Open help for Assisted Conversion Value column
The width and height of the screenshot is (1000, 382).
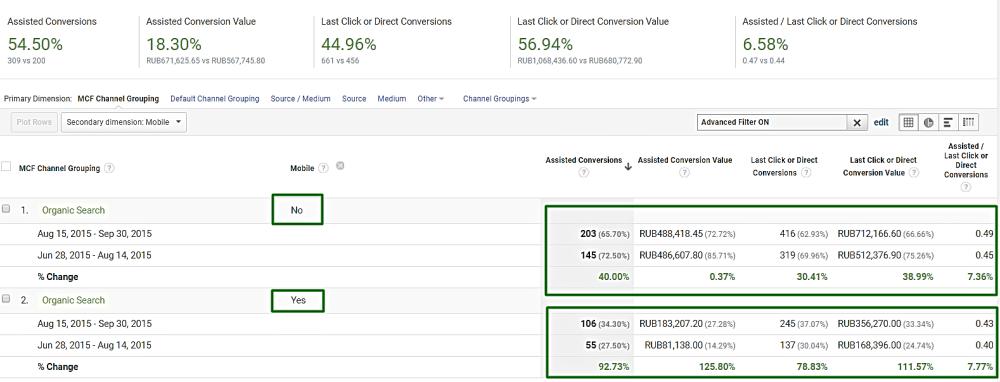click(684, 173)
